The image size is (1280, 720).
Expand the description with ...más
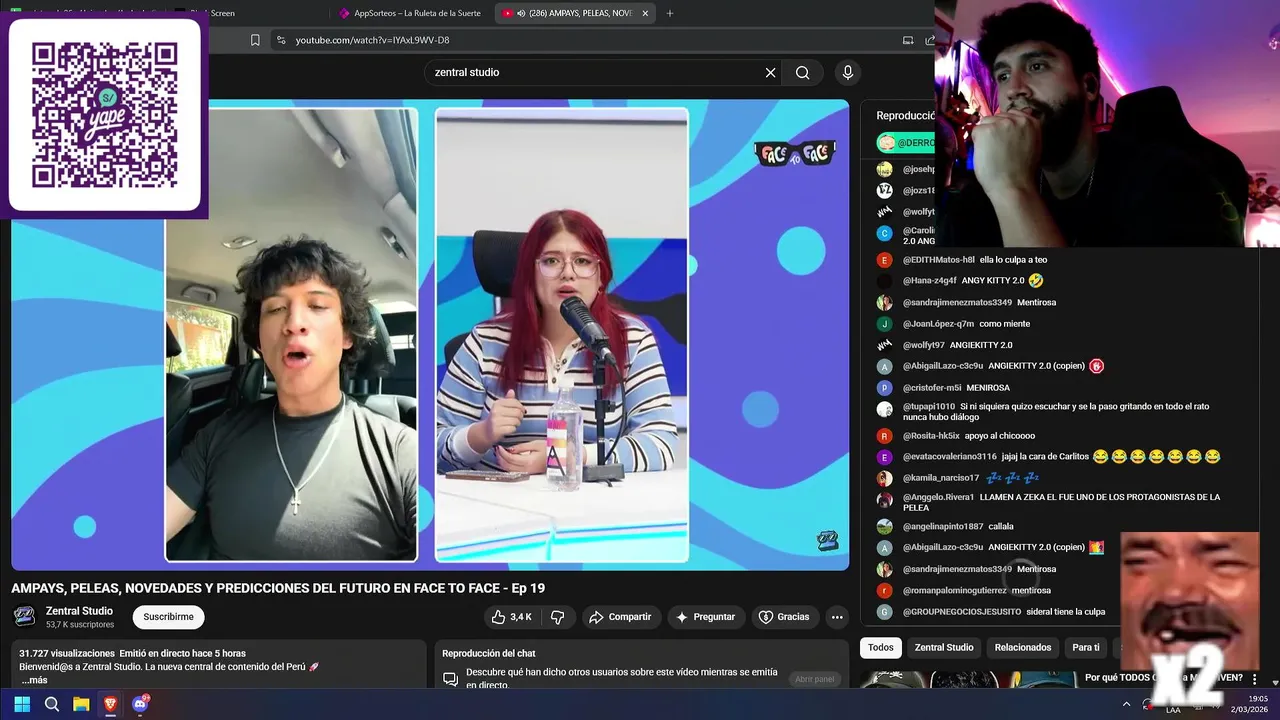pyautogui.click(x=34, y=680)
